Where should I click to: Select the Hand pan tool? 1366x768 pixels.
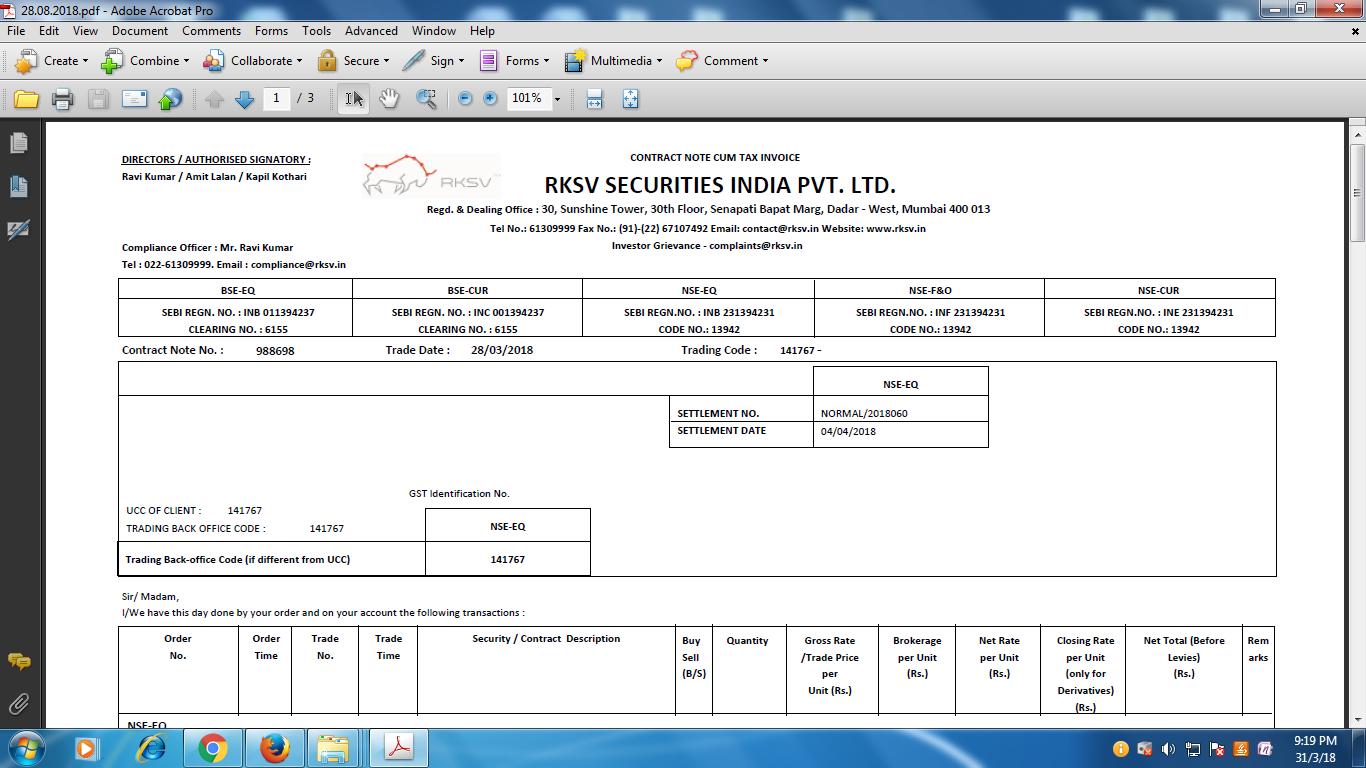pyautogui.click(x=389, y=98)
